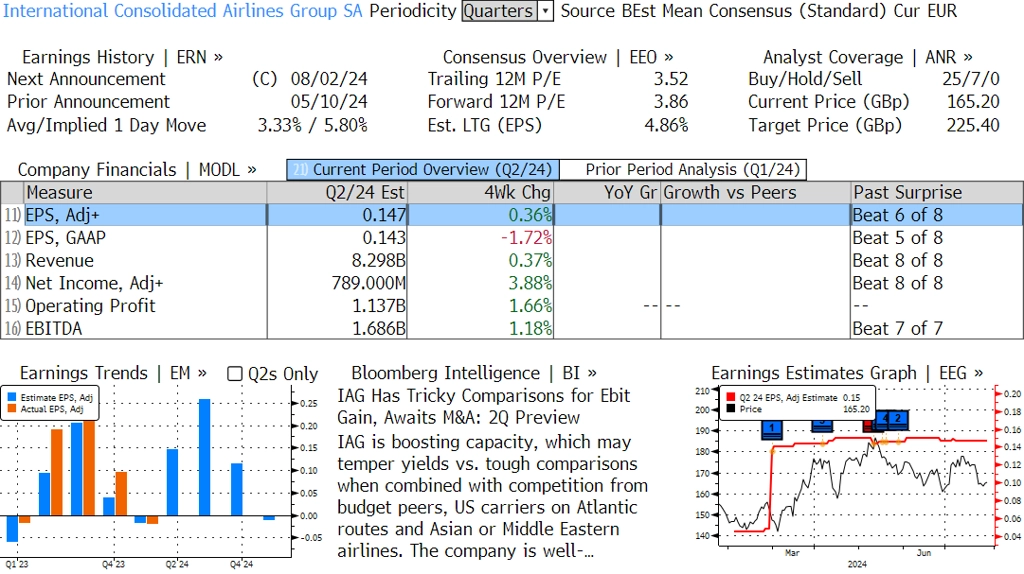Screen dimensions: 1024x574
Task: Open Bloomberg Intelligence BI link
Action: tap(474, 373)
